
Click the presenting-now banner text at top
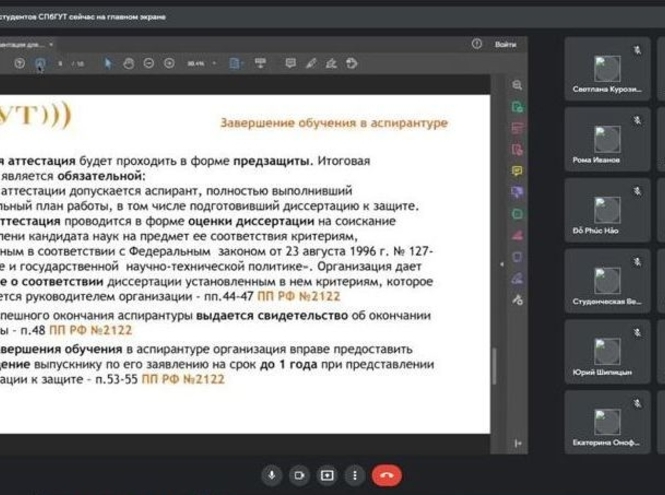click(83, 17)
